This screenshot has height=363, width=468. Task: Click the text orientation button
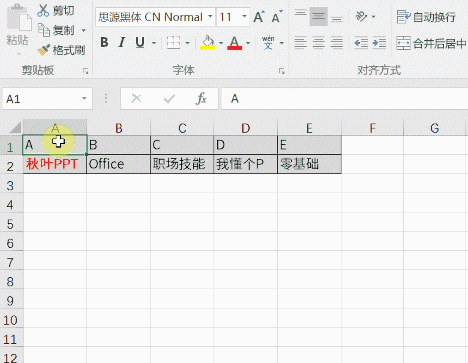[361, 16]
